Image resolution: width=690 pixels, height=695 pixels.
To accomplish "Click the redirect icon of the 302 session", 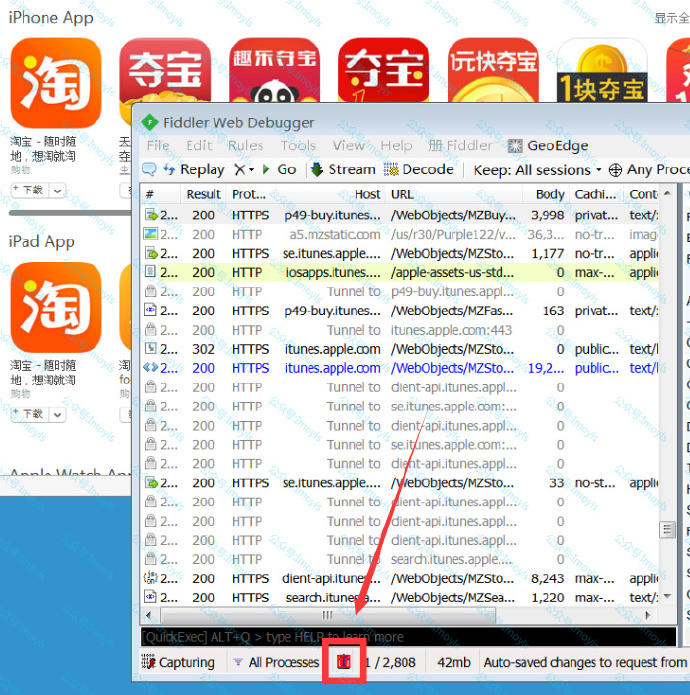I will [x=151, y=348].
